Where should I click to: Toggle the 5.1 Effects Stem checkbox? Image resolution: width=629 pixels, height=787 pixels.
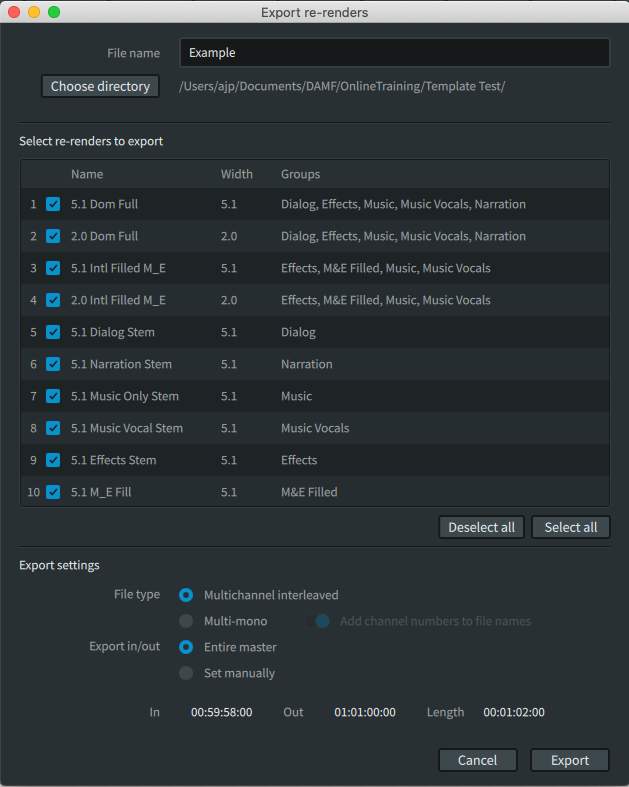tap(53, 460)
